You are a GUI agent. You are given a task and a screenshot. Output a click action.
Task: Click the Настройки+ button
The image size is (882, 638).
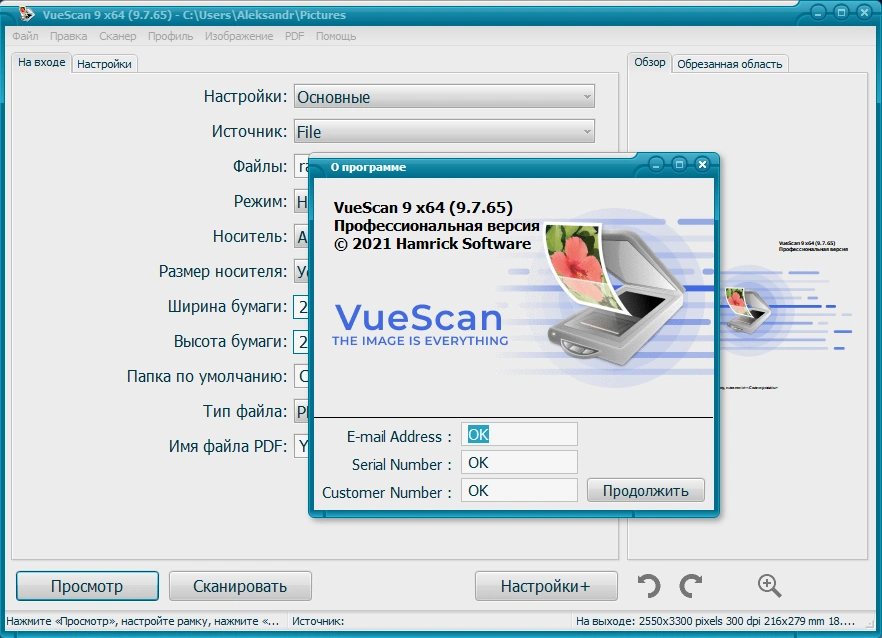[546, 586]
